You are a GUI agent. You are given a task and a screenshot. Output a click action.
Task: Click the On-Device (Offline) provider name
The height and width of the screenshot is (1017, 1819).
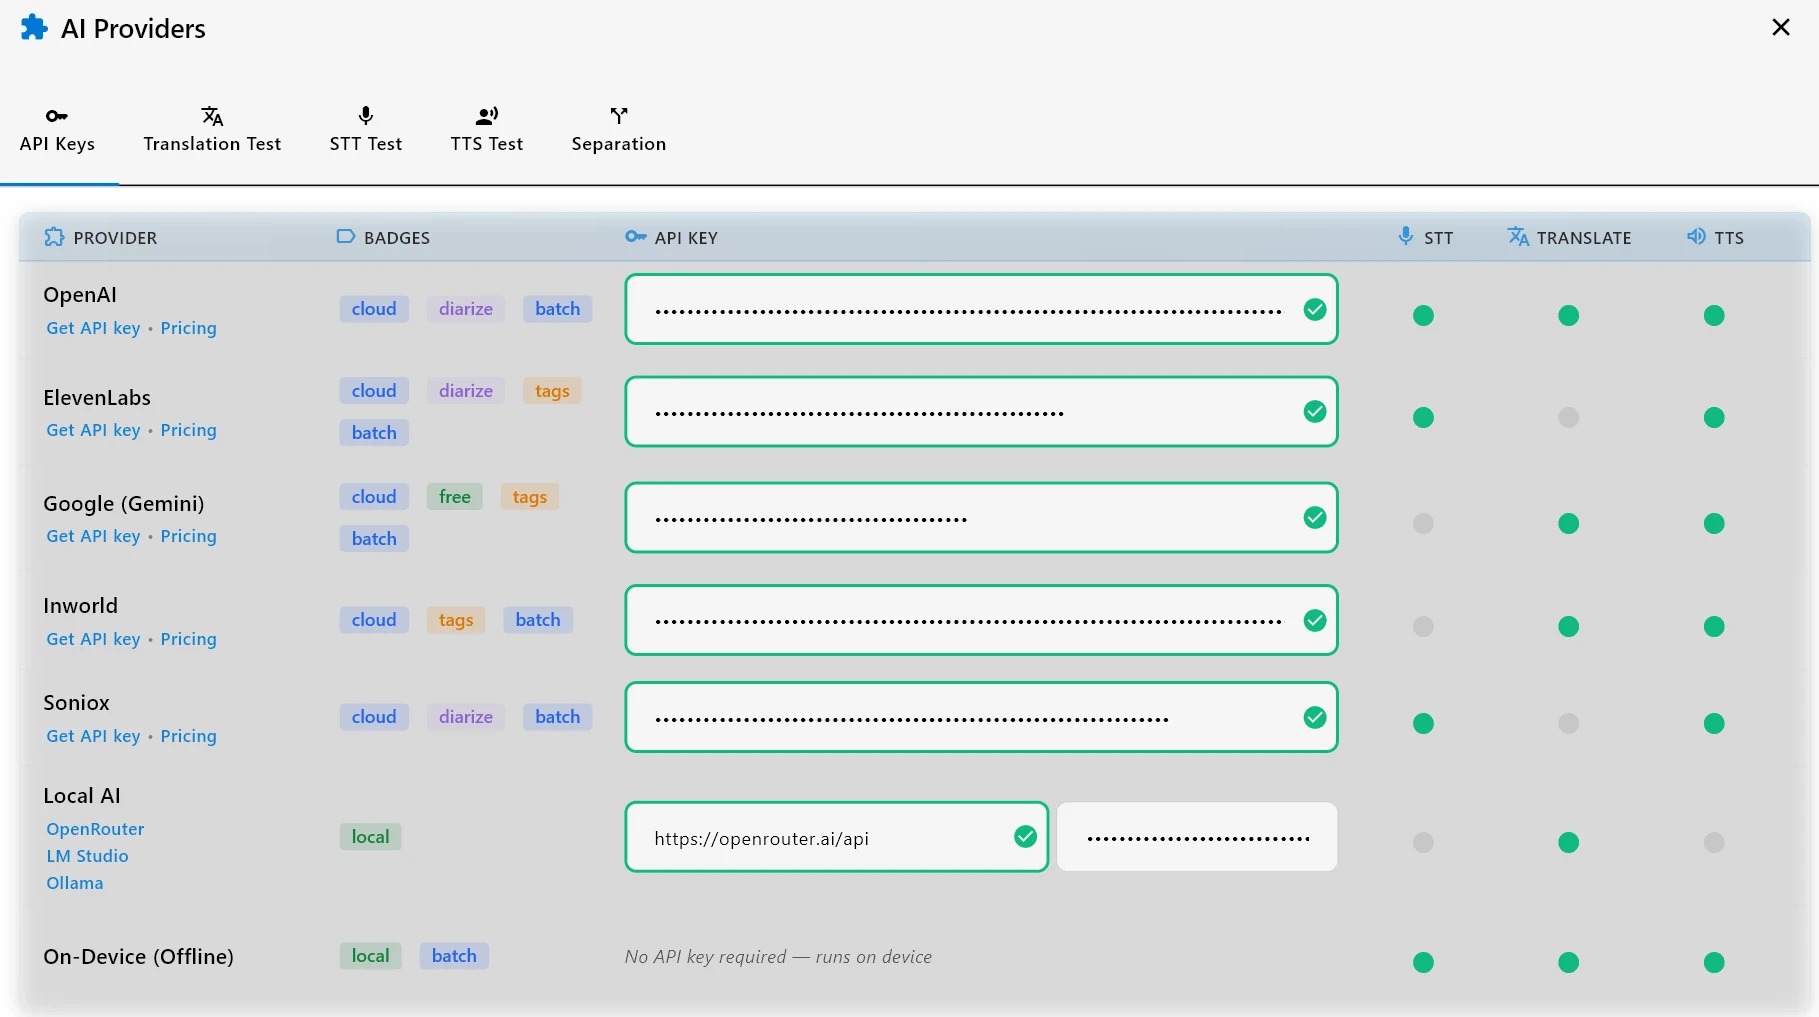click(x=138, y=957)
